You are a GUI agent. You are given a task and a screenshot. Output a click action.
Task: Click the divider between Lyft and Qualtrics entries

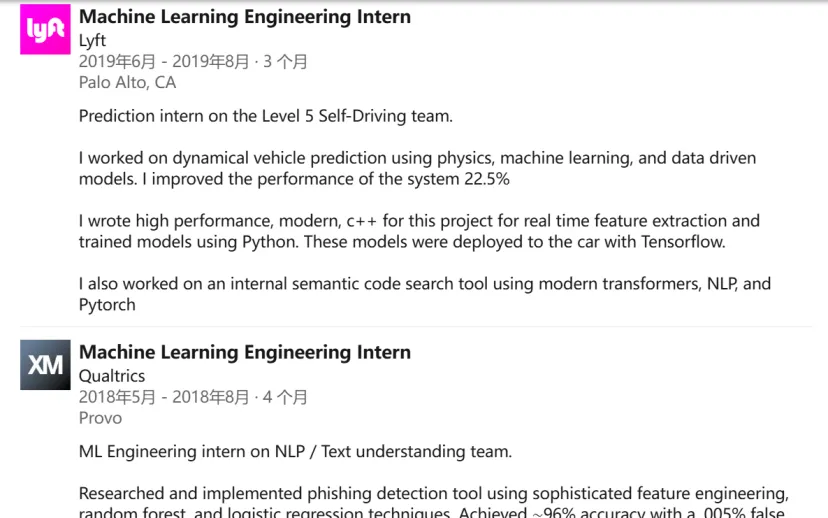click(x=416, y=327)
